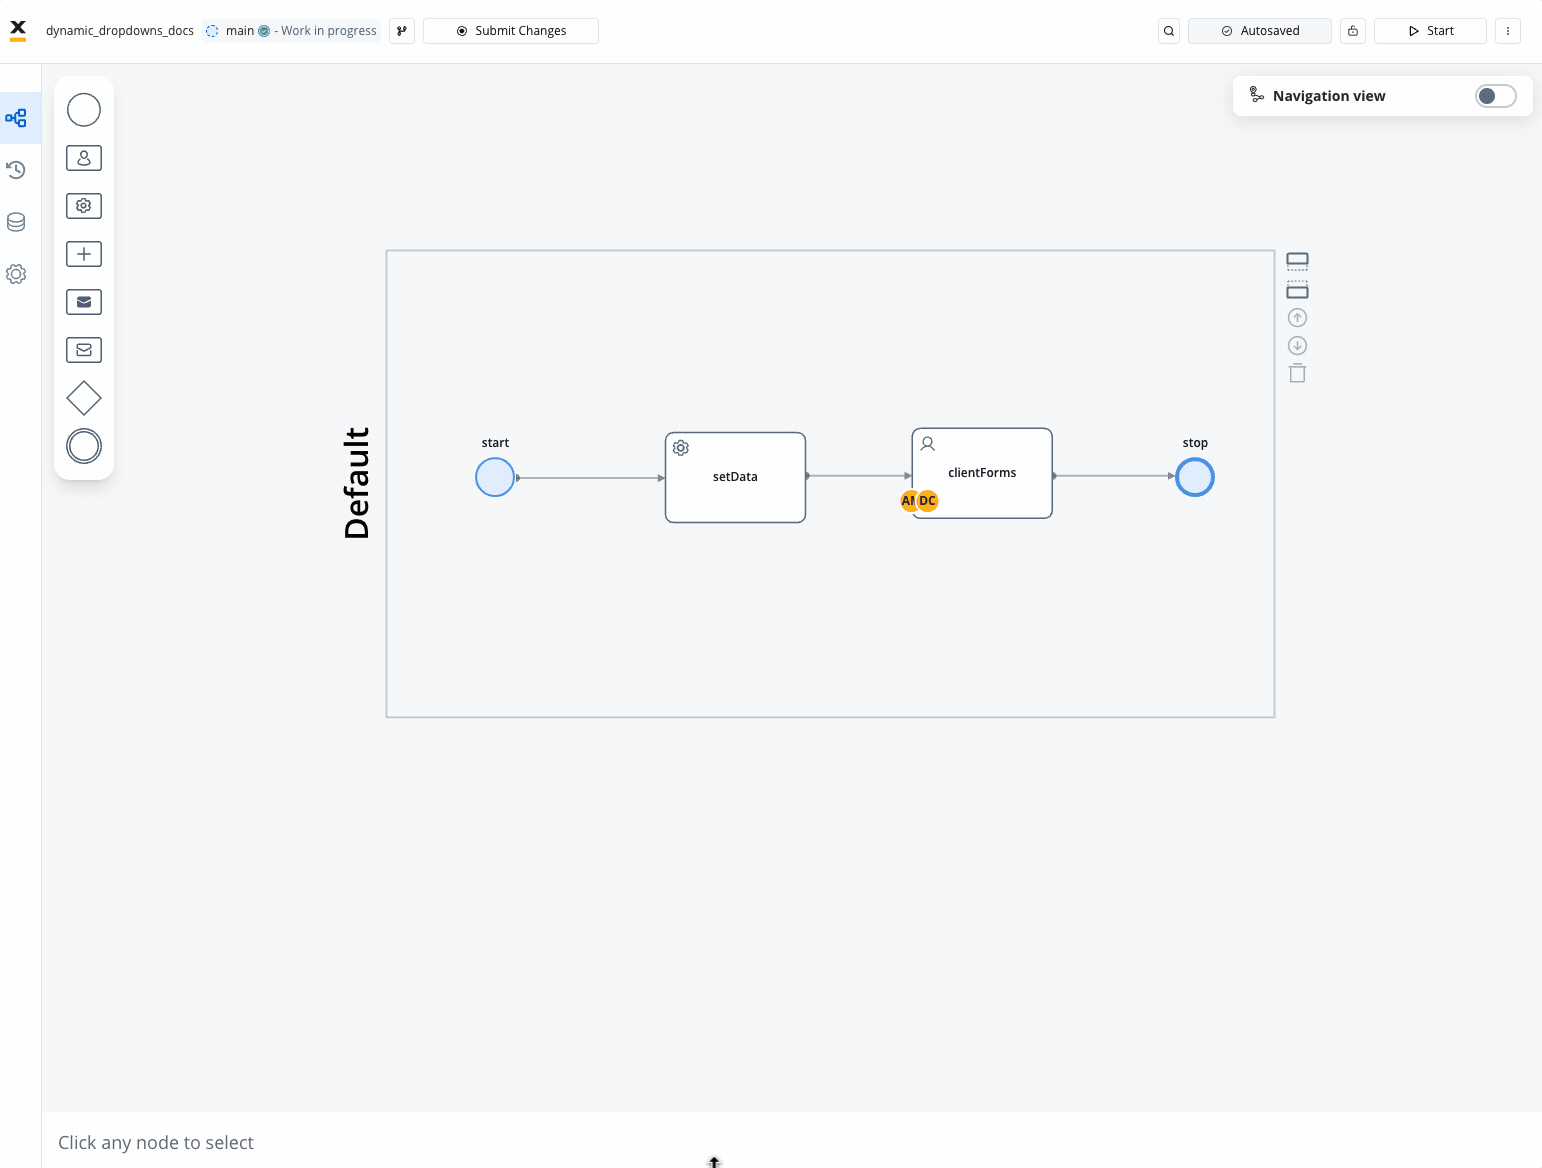
Task: Select the outlined envelope receive message icon
Action: pos(84,350)
